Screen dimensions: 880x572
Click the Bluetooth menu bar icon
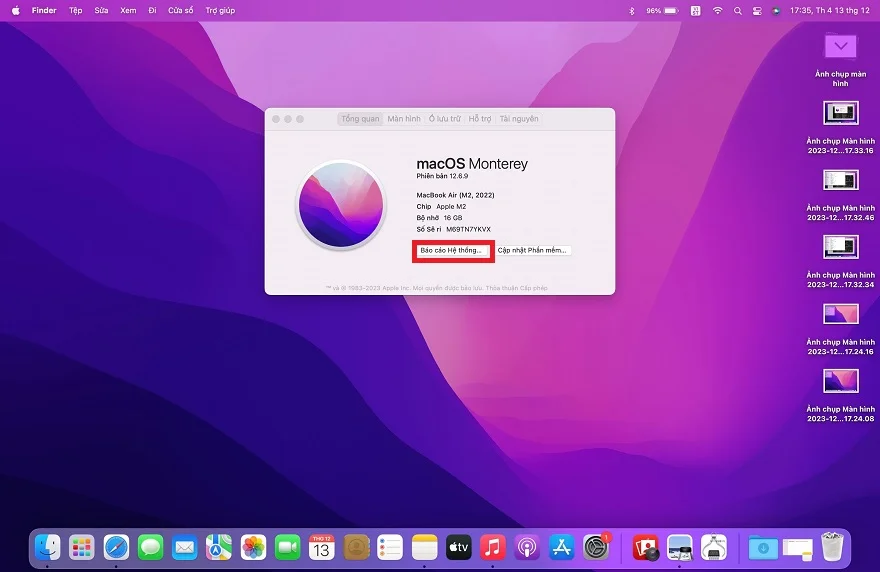point(631,11)
